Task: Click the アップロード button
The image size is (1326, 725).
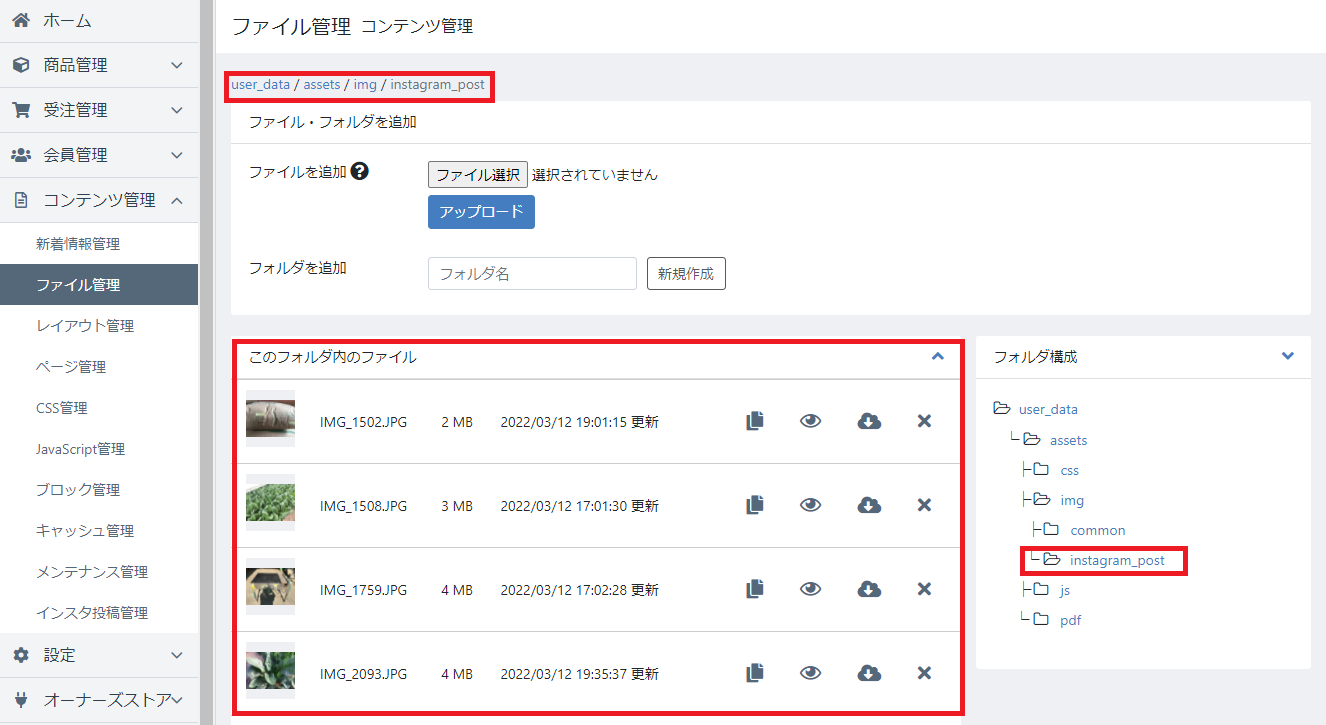Action: click(481, 212)
